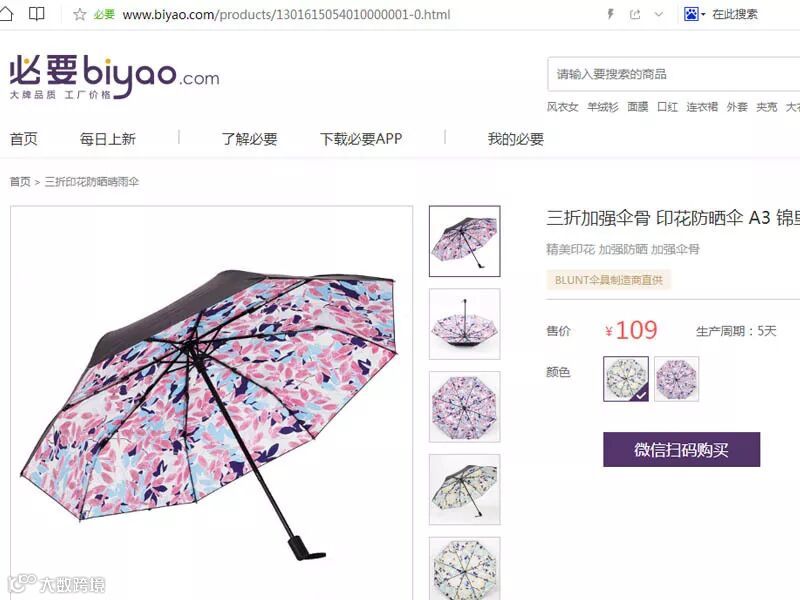The image size is (800, 600).
Task: Bookmark page with the star icon
Action: coord(80,14)
